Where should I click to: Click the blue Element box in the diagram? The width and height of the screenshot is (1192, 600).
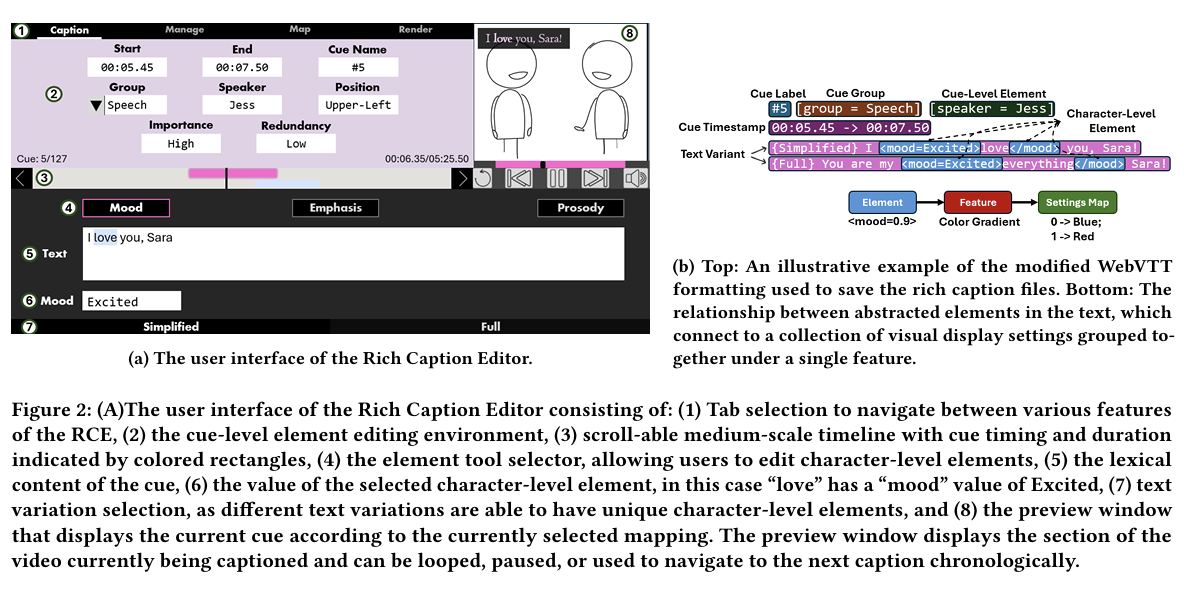pos(883,202)
